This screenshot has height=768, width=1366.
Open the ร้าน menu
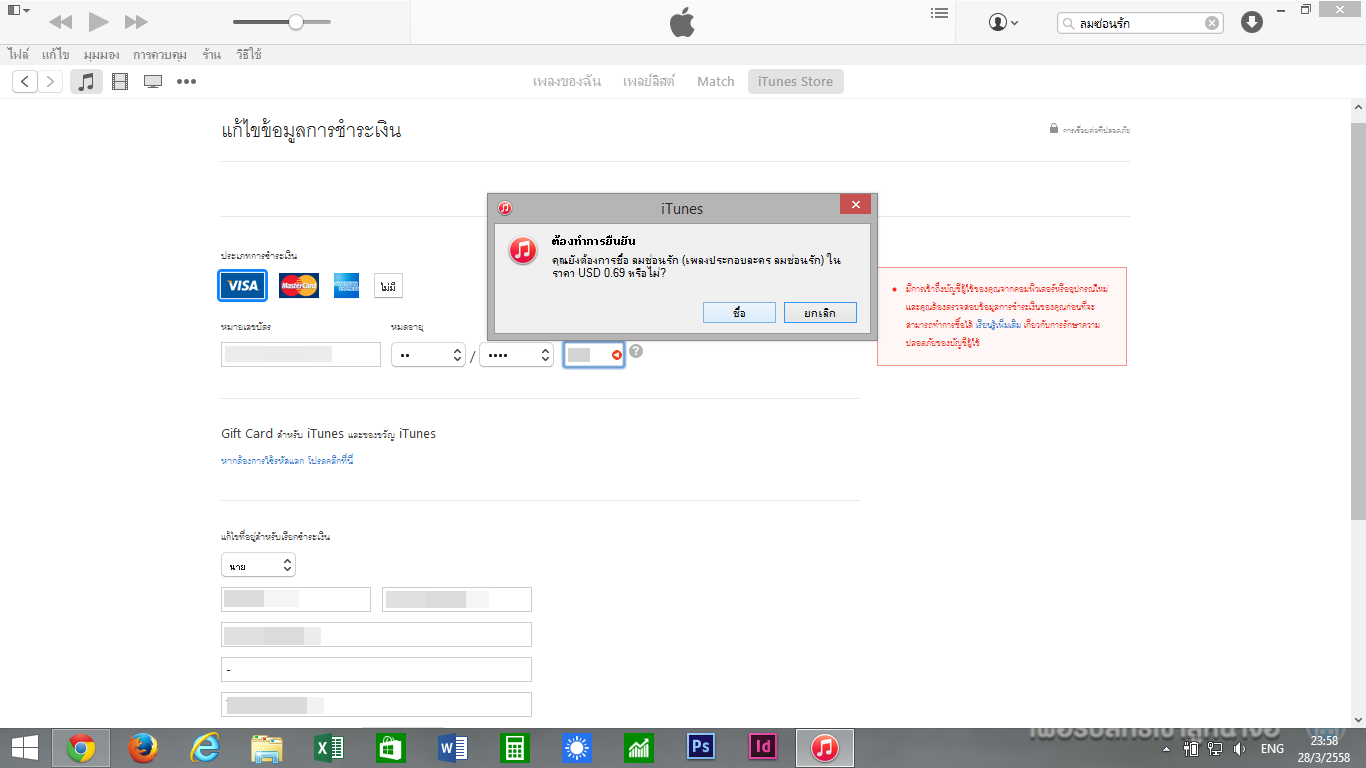[x=211, y=54]
